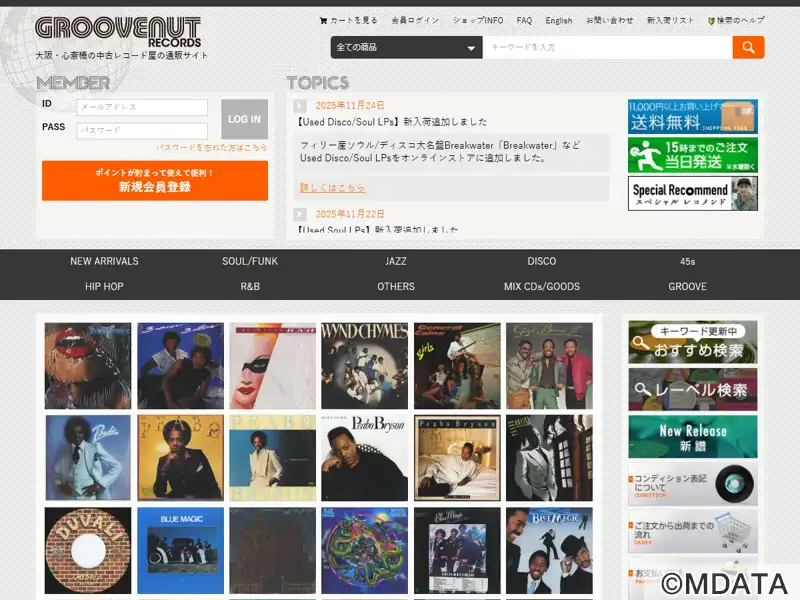The width and height of the screenshot is (800, 600).
Task: Open the Special Recommend banner
Action: click(x=693, y=193)
